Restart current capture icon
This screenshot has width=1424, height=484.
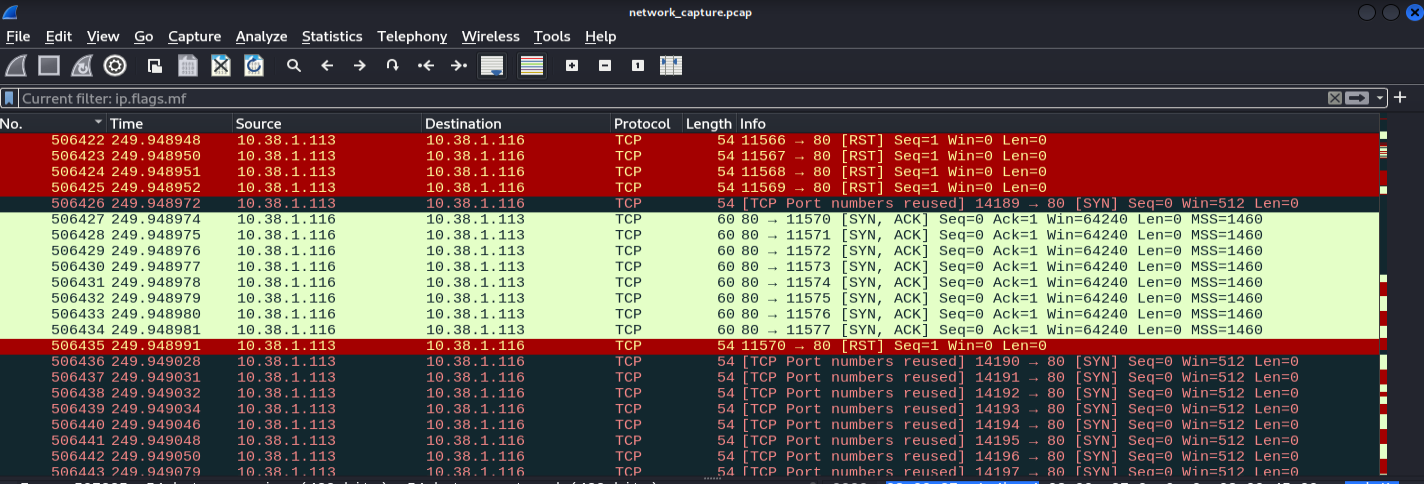pyautogui.click(x=82, y=66)
